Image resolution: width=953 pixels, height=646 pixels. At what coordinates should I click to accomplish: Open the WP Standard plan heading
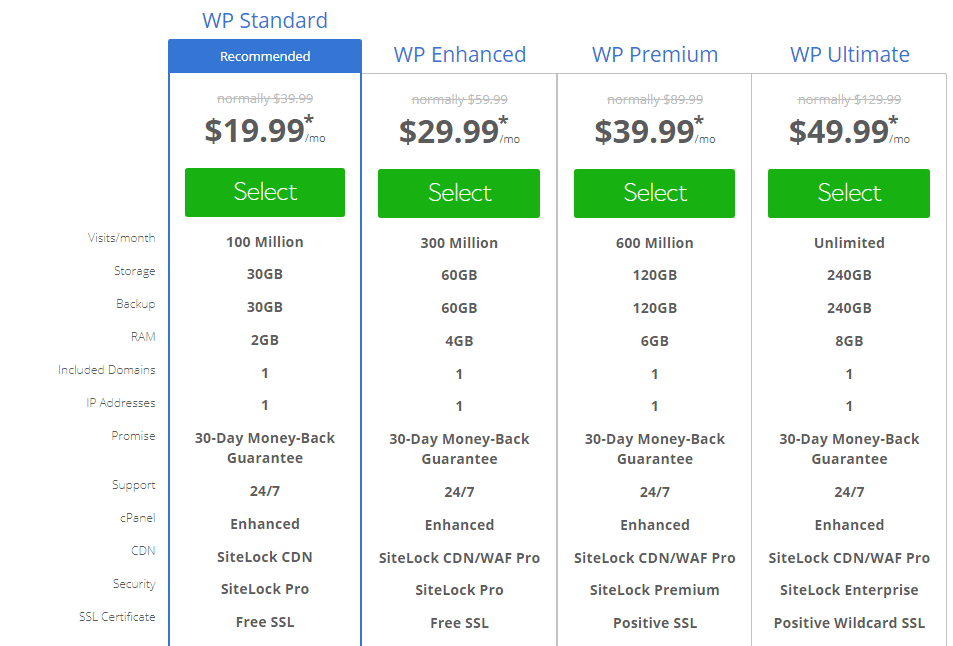(265, 20)
